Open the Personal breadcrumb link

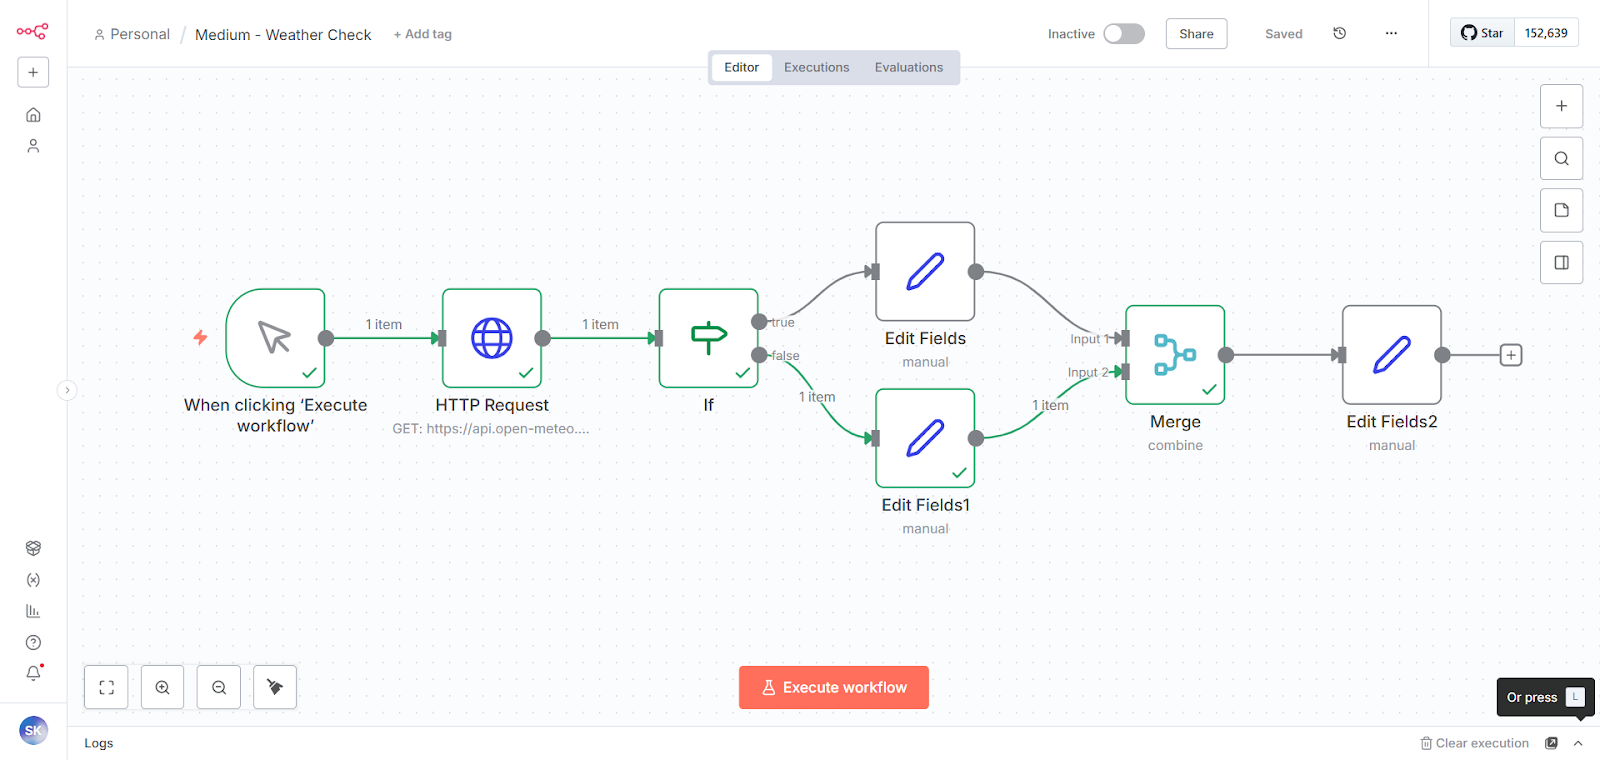[x=132, y=34]
